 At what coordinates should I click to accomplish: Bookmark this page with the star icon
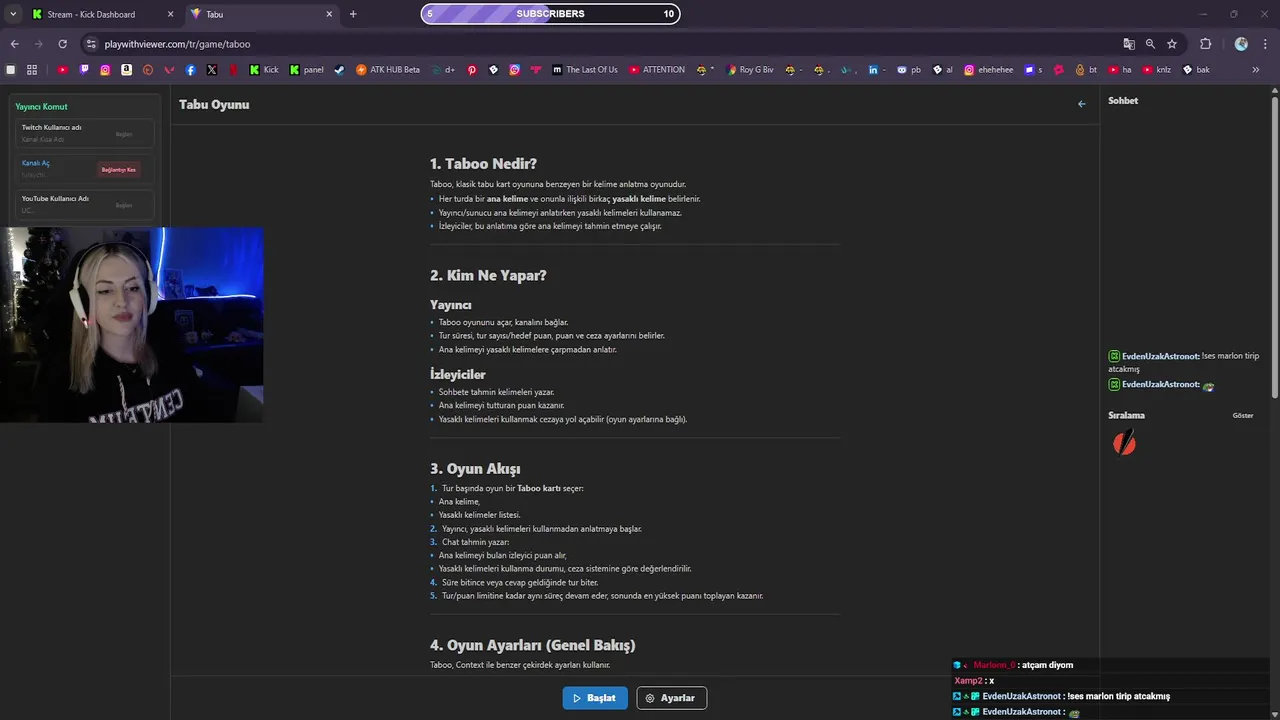click(x=1172, y=44)
